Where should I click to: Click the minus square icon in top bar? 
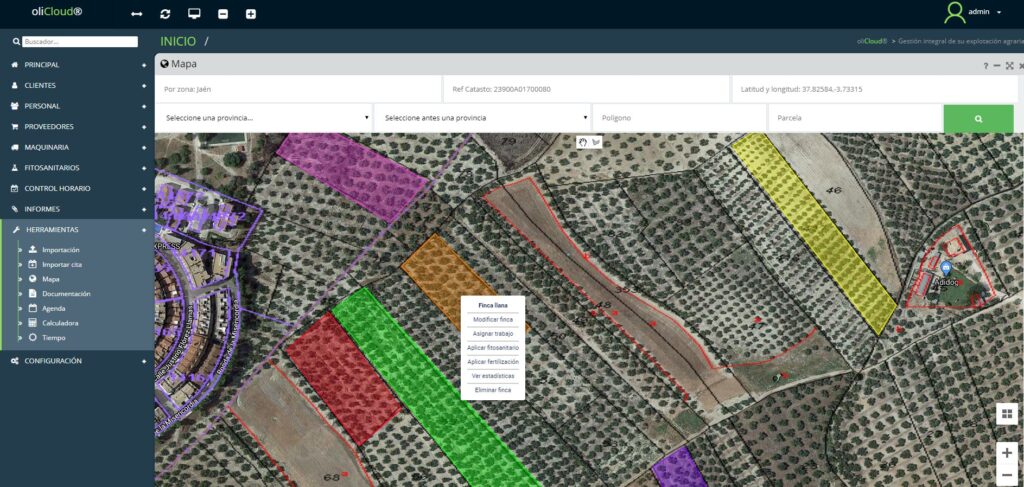pos(223,14)
